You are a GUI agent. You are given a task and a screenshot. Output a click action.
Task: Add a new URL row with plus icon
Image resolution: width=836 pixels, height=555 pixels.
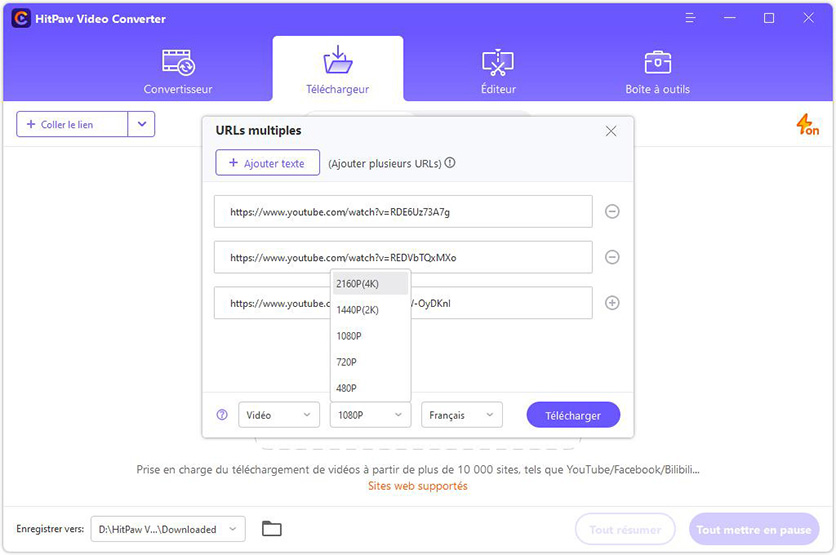click(612, 303)
